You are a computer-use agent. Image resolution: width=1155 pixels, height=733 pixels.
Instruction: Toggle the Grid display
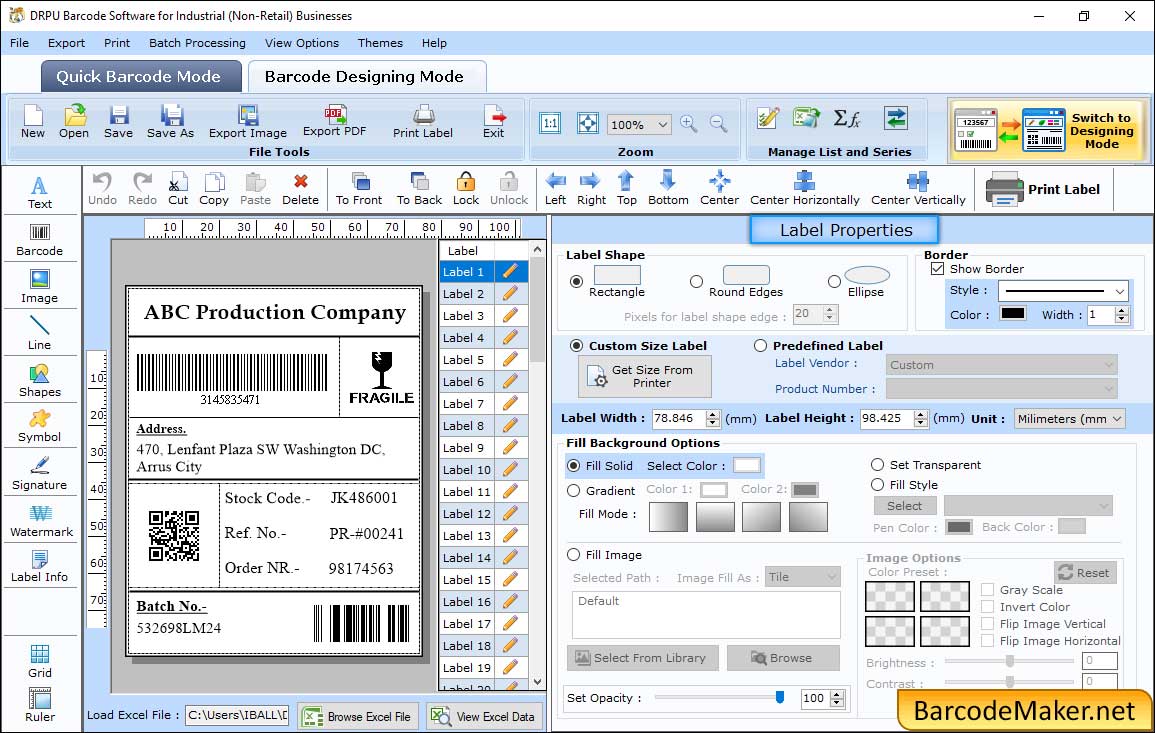[x=40, y=661]
